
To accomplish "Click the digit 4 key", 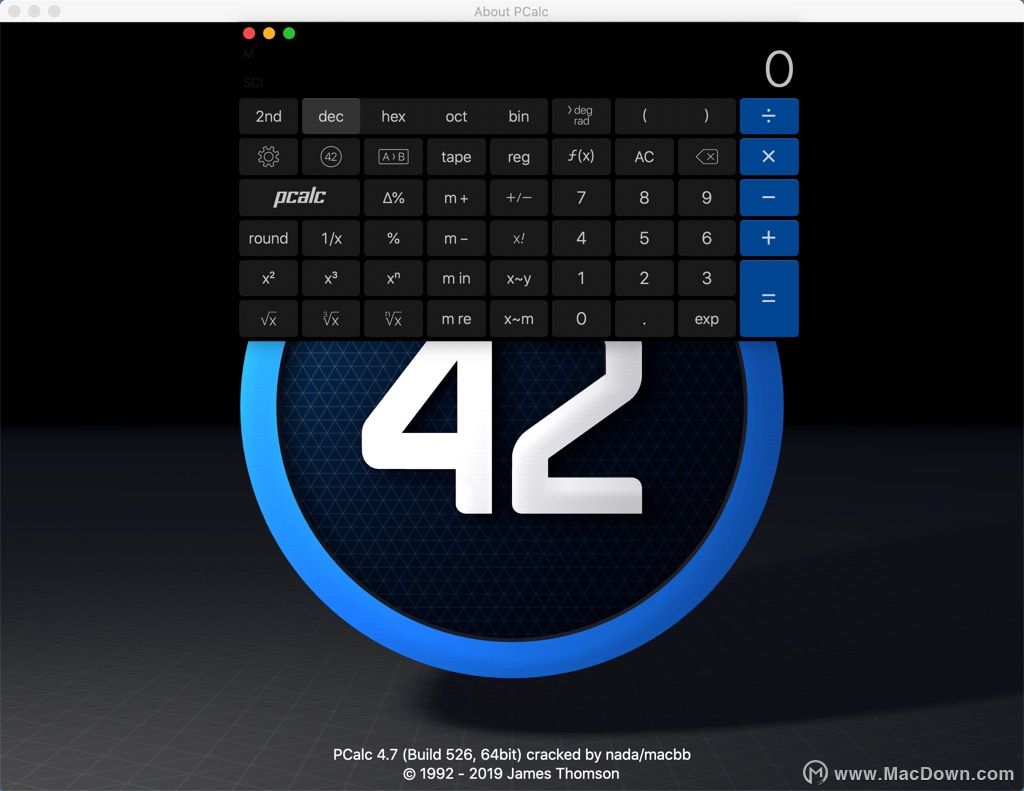I will coord(581,238).
